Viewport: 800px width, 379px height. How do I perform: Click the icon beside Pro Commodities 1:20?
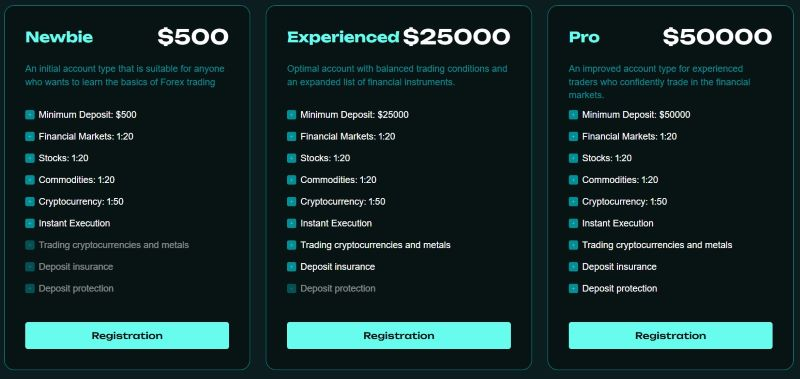573,180
